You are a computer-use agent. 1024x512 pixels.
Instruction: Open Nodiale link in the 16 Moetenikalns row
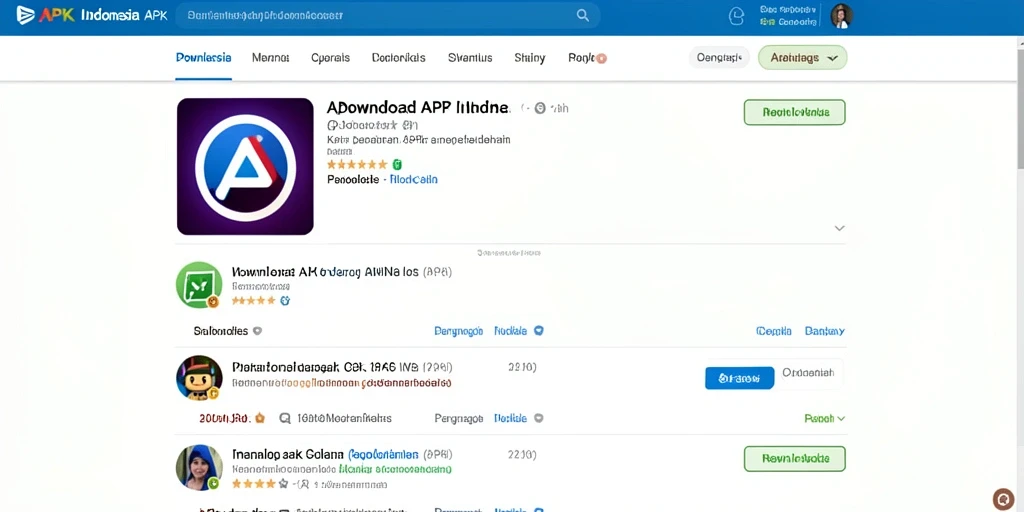[x=510, y=419]
